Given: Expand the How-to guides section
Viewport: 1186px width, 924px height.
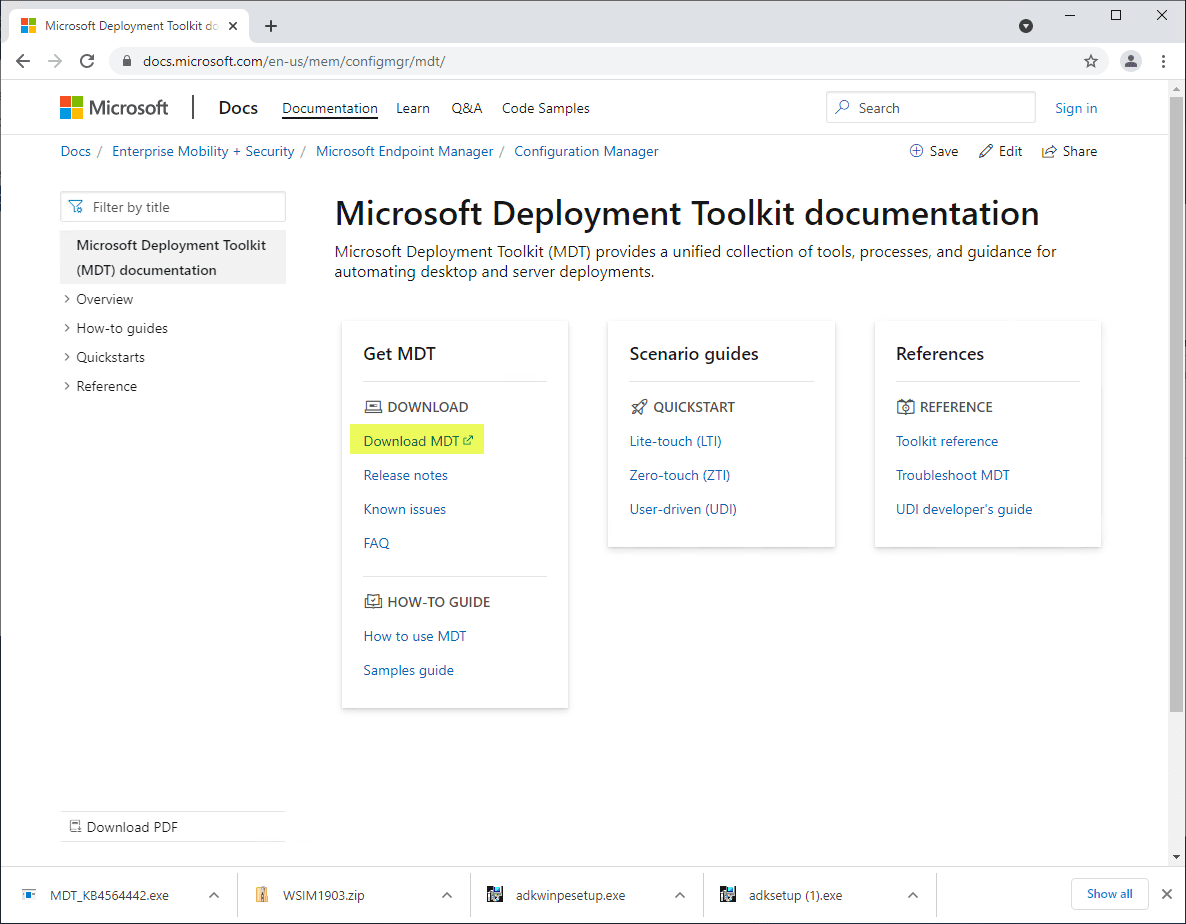Looking at the screenshot, I should (x=67, y=328).
